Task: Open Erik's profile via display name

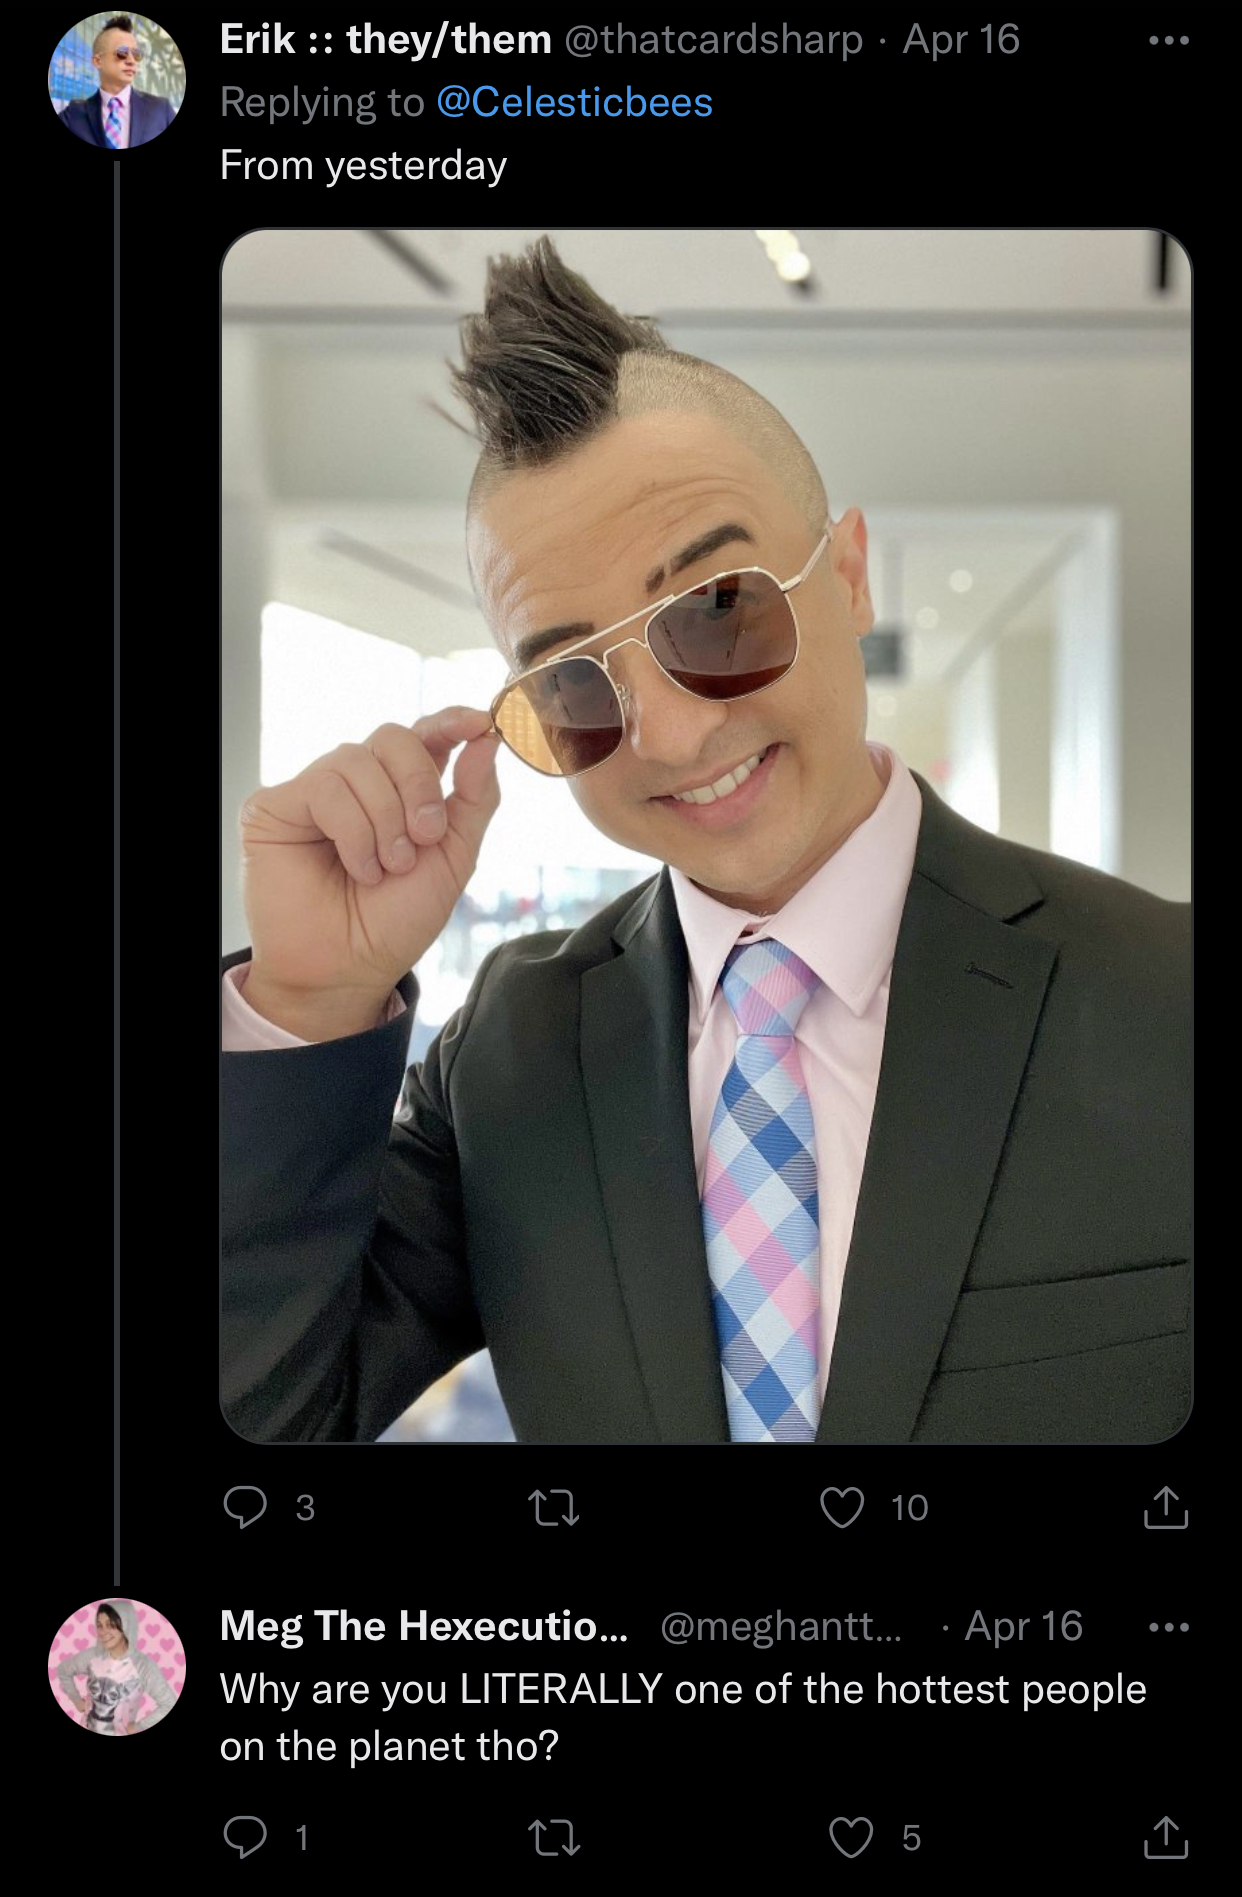Action: pos(386,40)
